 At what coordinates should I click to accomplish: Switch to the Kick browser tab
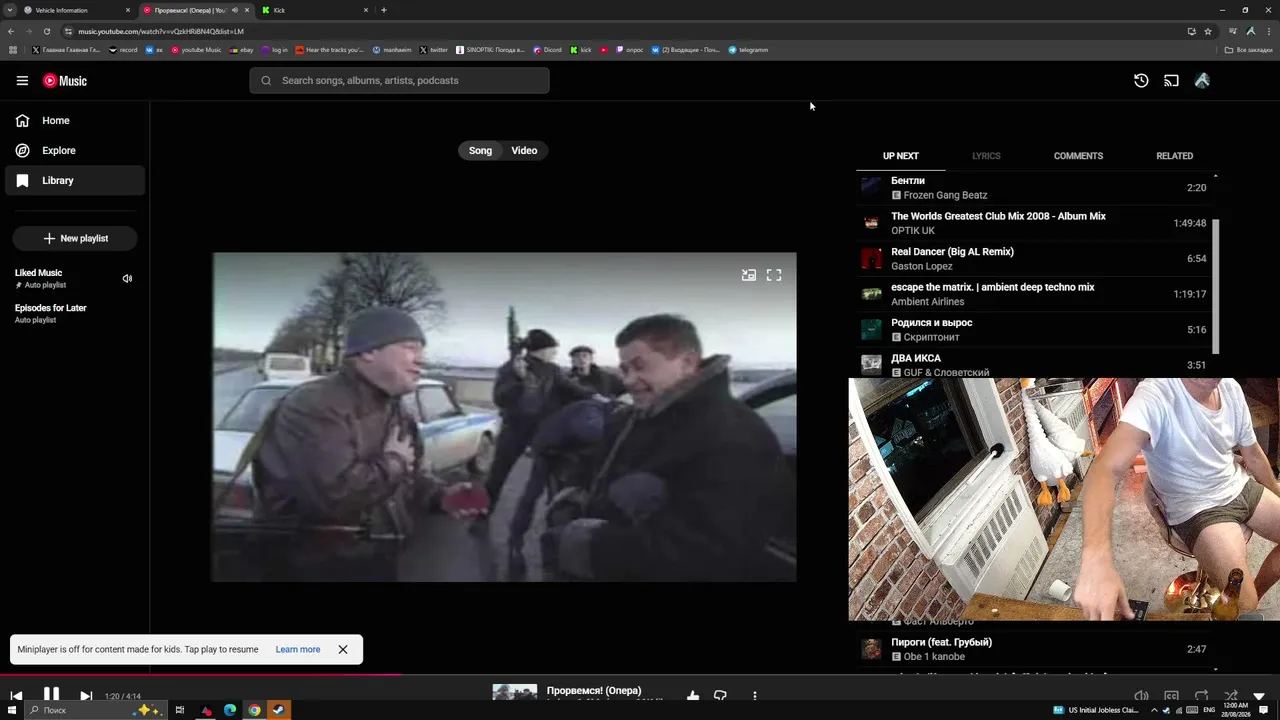(x=315, y=10)
